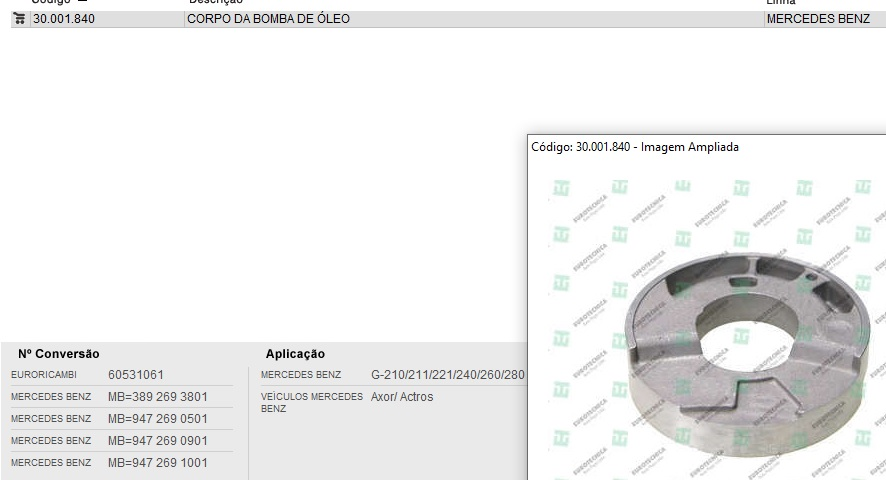Select the product code cell 30.001.840

(x=64, y=19)
